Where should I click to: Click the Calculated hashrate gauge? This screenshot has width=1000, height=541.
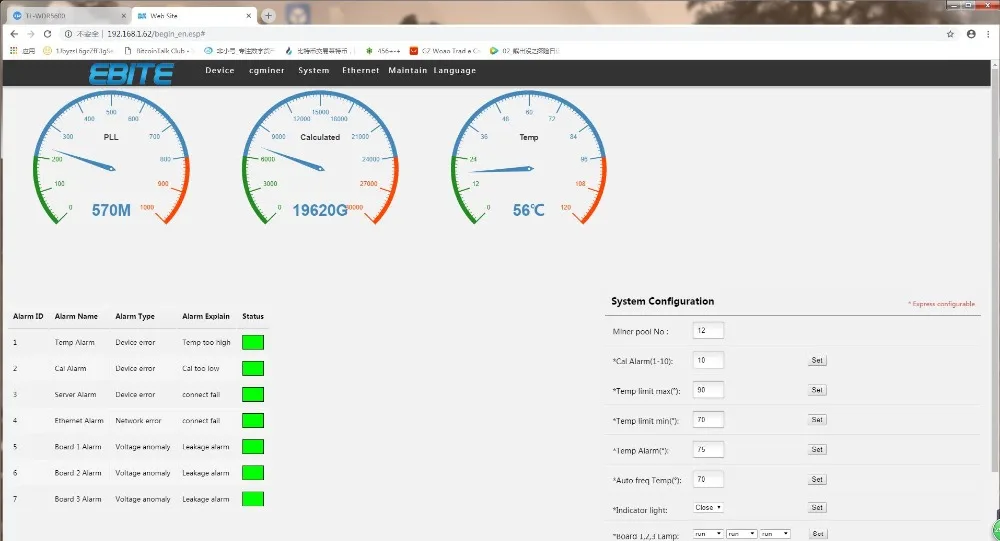click(x=320, y=158)
